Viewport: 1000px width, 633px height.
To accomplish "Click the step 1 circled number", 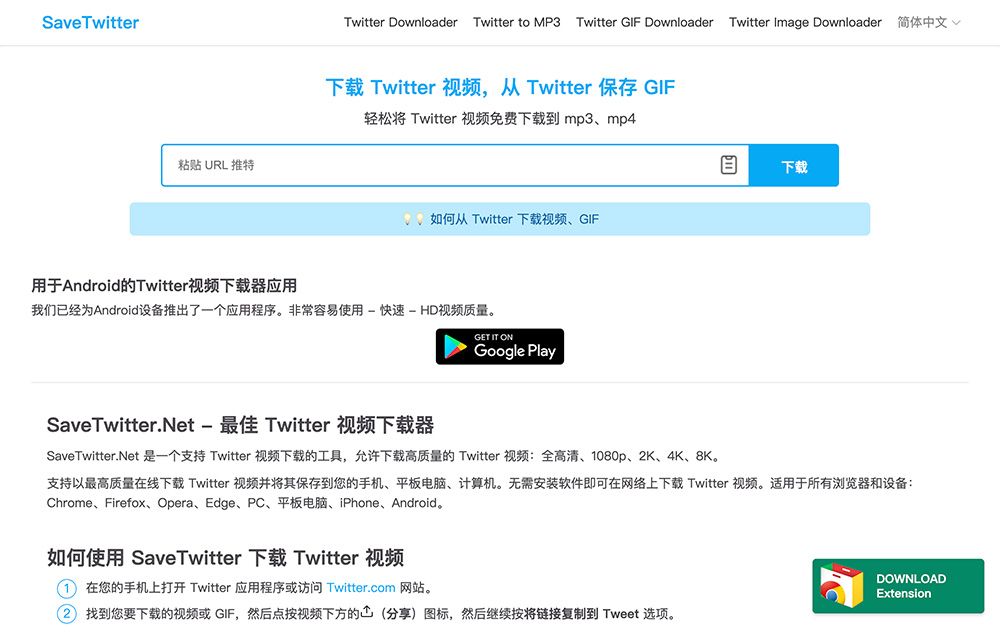I will (66, 588).
